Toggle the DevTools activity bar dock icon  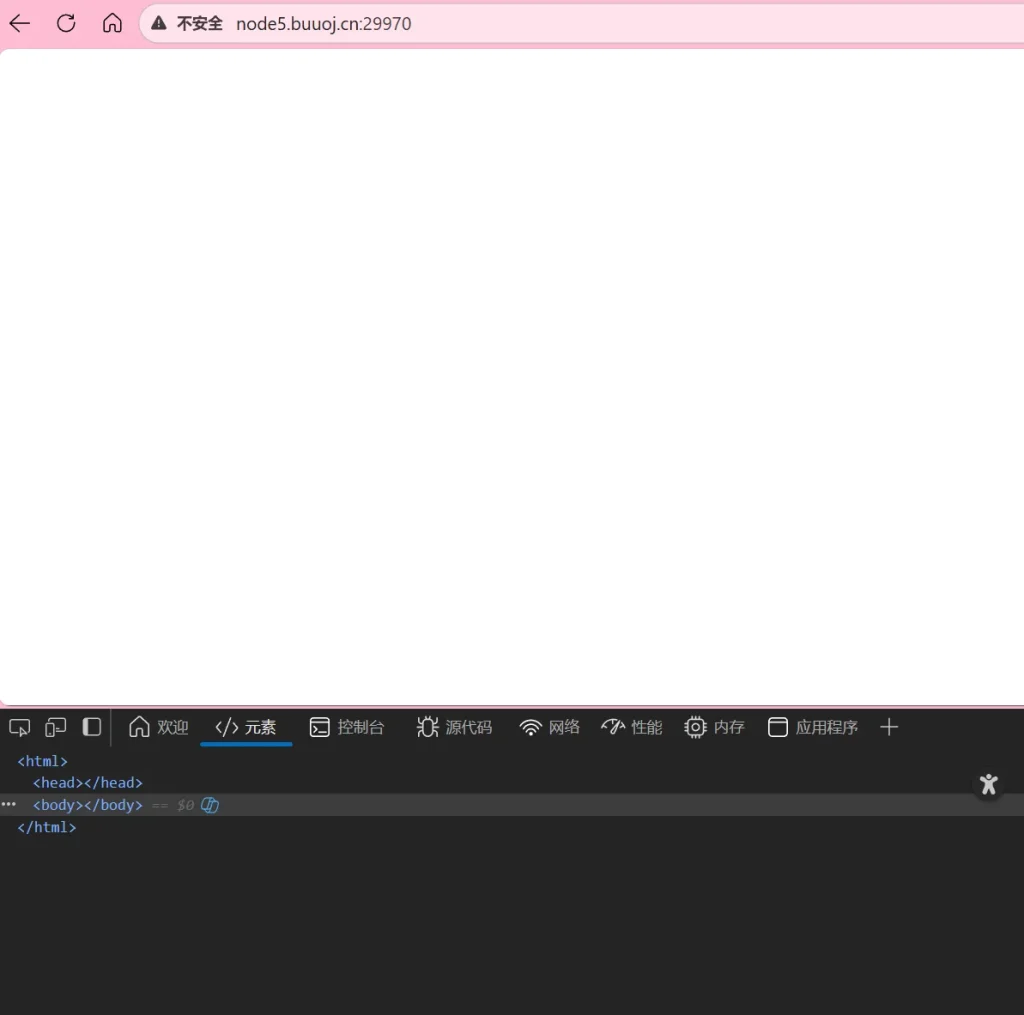coord(91,727)
